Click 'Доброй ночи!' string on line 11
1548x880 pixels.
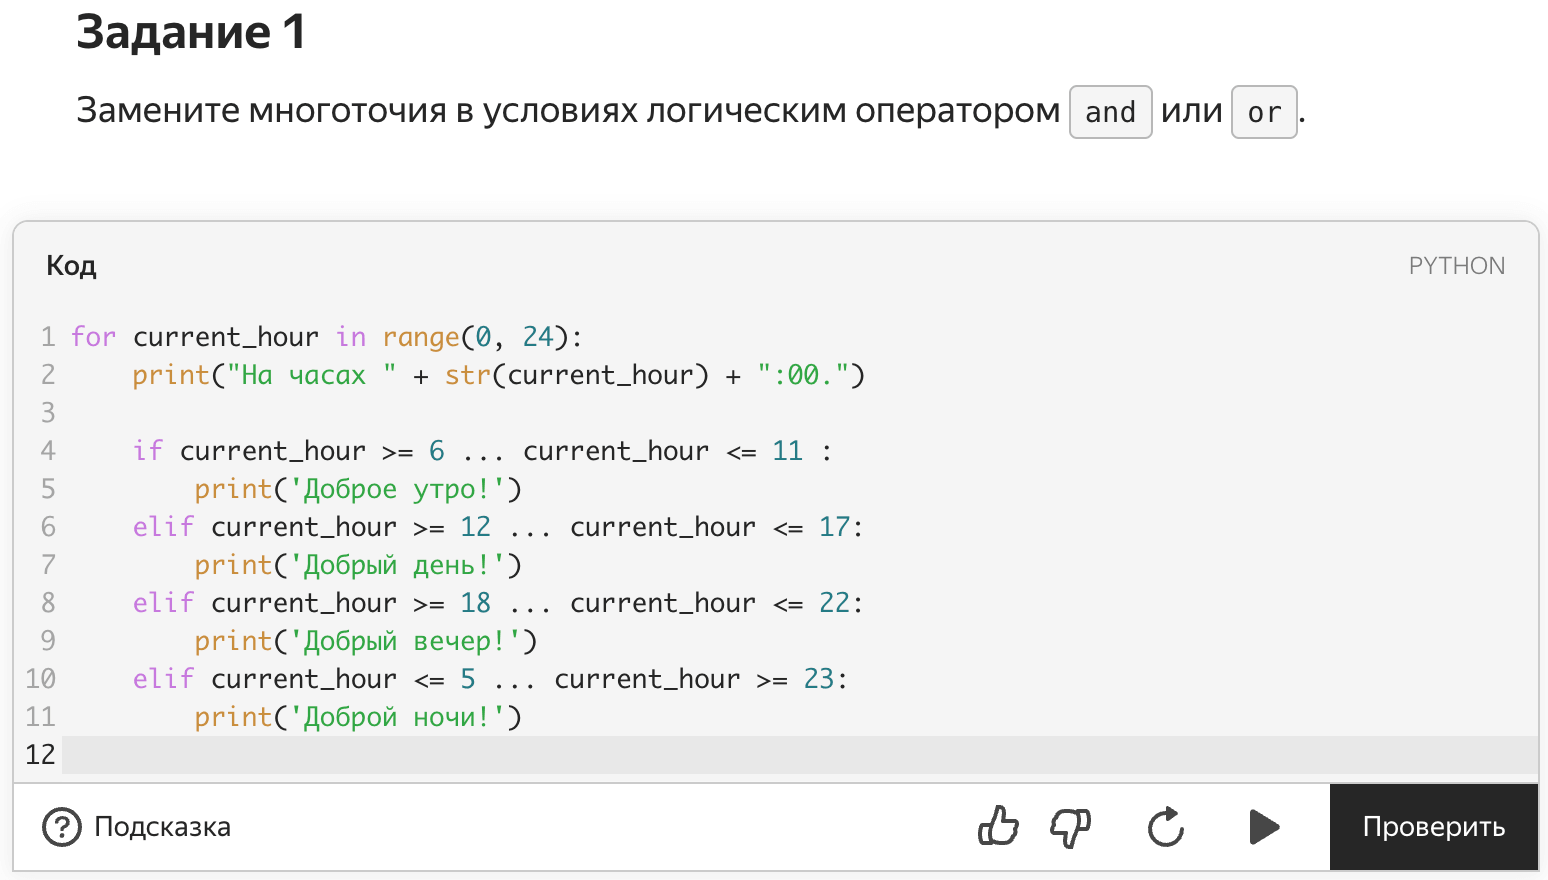pyautogui.click(x=397, y=718)
